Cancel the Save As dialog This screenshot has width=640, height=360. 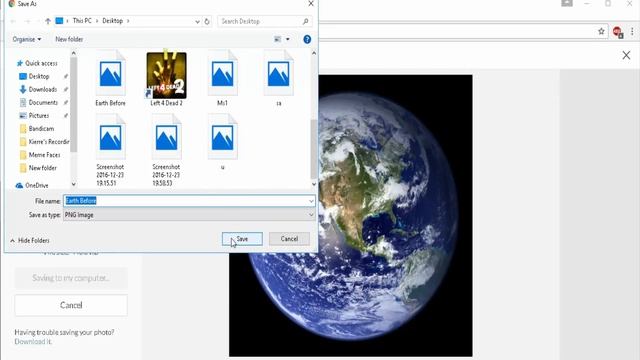tap(289, 239)
